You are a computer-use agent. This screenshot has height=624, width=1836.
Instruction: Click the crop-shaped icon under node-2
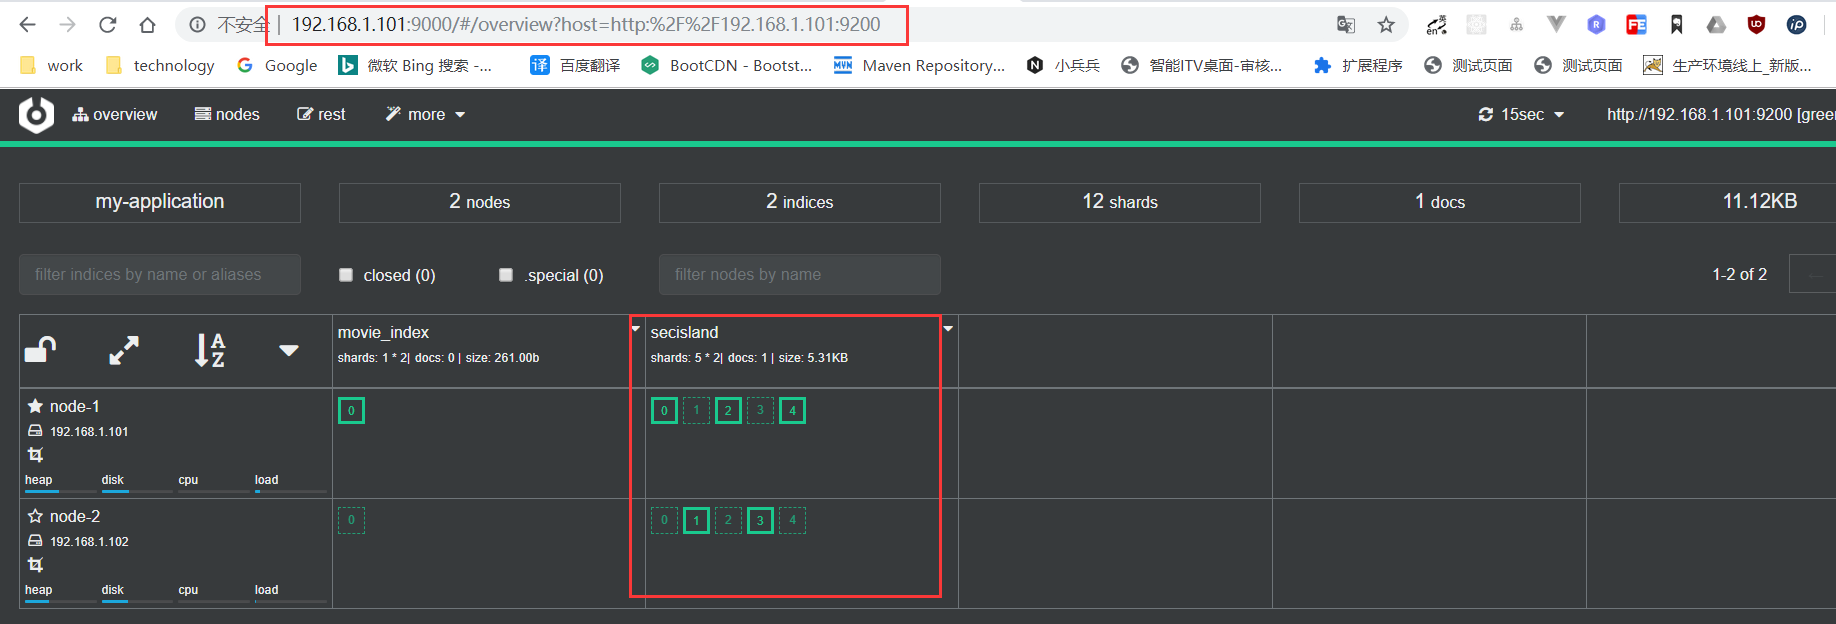35,565
